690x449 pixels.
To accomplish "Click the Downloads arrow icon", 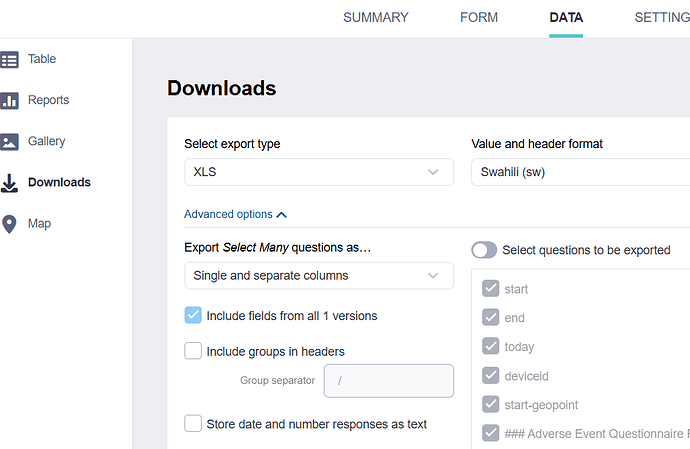I will tap(9, 183).
